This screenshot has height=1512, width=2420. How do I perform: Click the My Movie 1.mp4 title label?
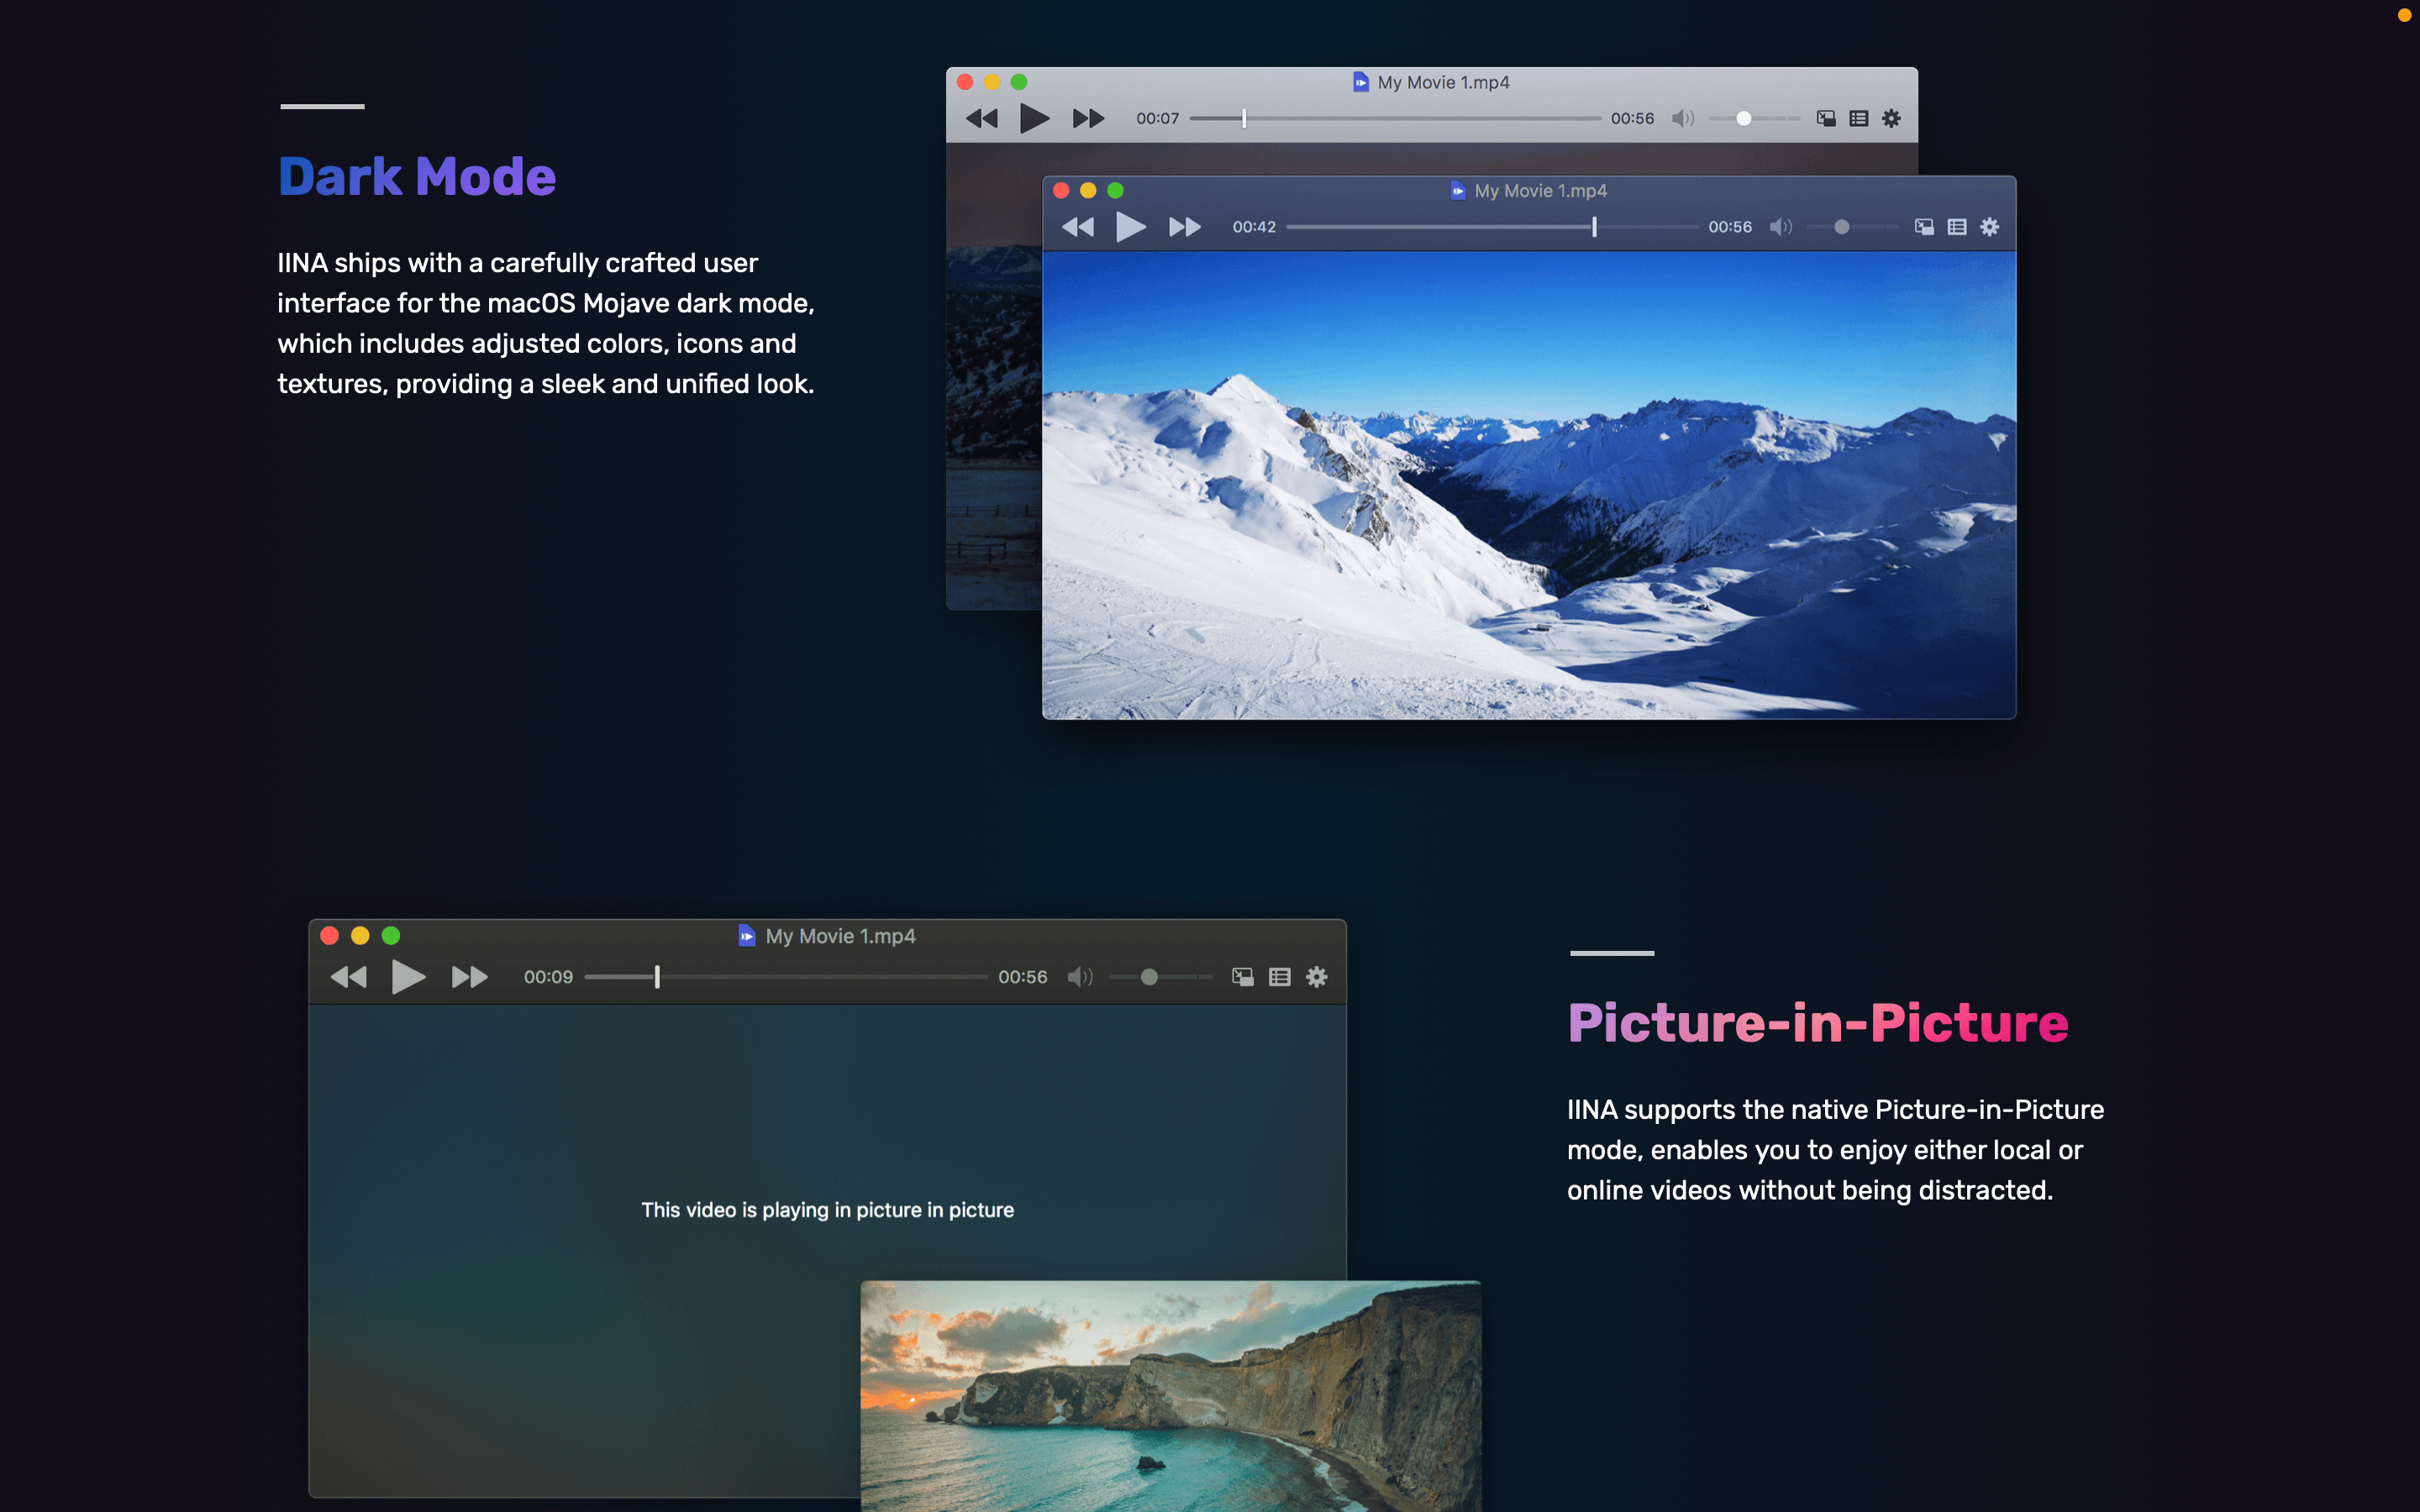coord(1430,80)
